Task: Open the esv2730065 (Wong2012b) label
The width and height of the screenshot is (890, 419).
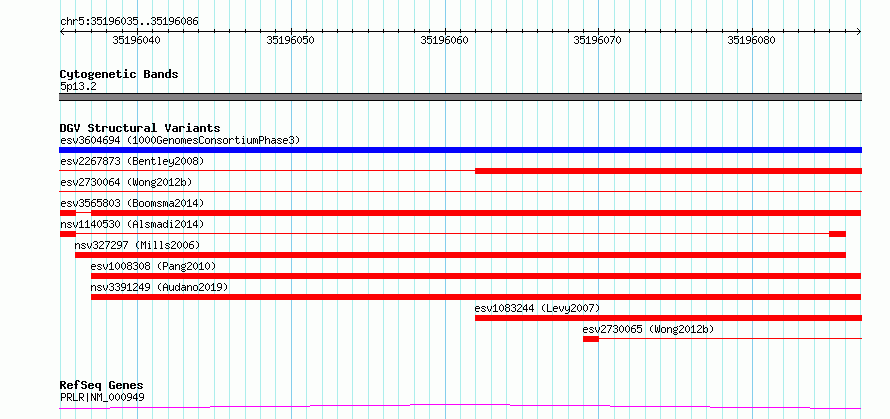Action: point(648,329)
